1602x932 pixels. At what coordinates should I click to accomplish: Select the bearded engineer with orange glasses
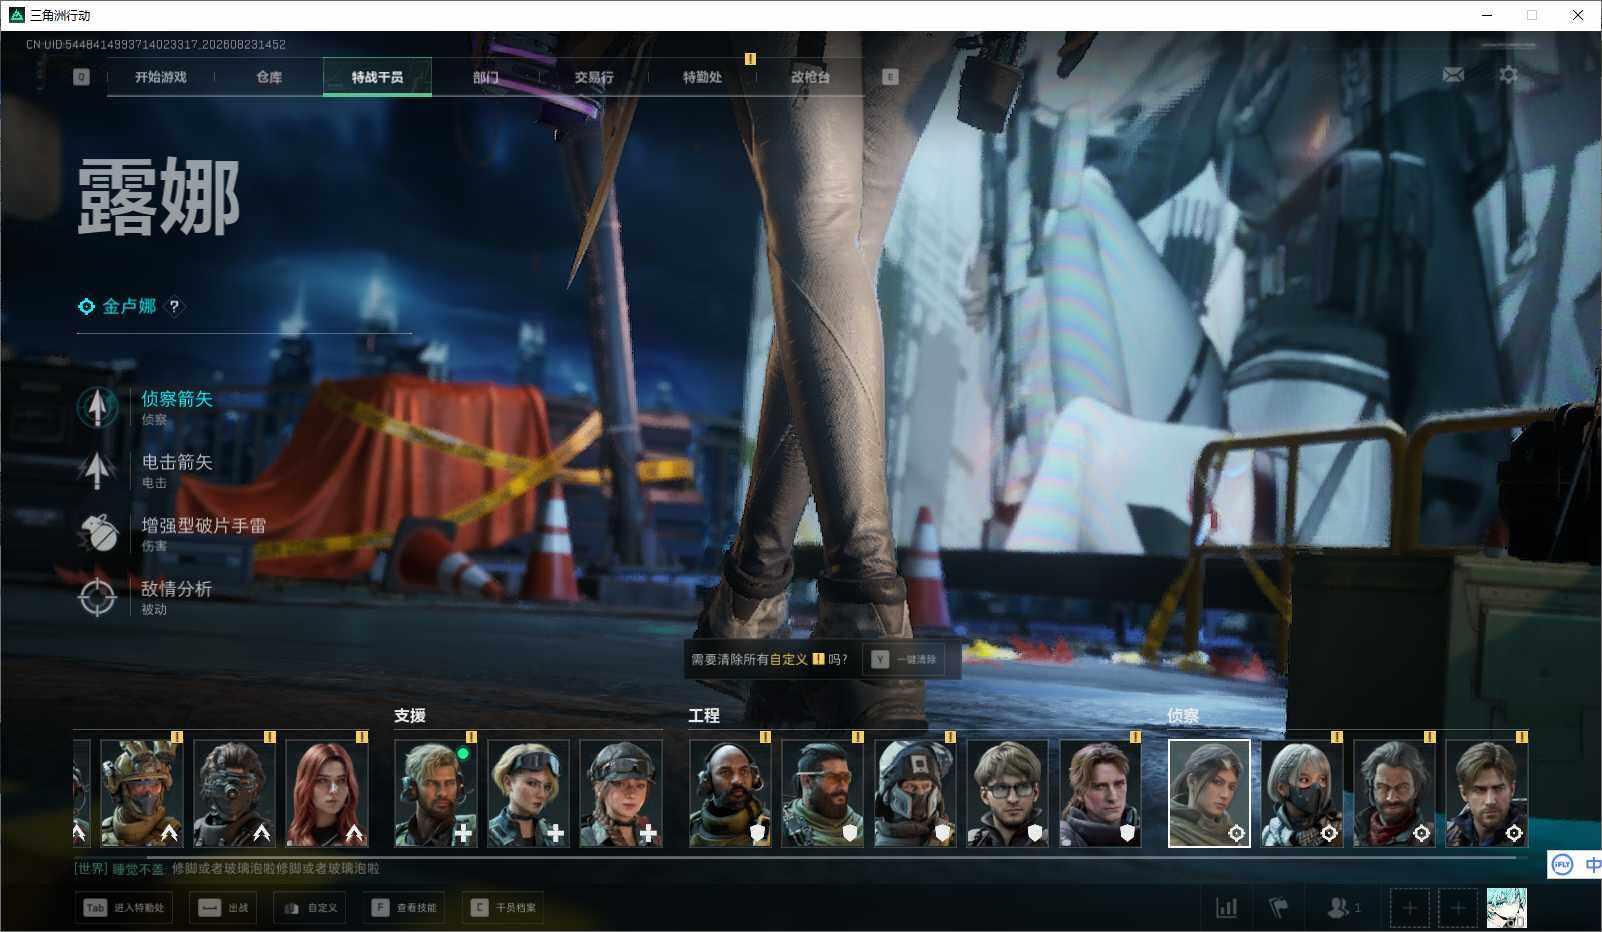822,793
